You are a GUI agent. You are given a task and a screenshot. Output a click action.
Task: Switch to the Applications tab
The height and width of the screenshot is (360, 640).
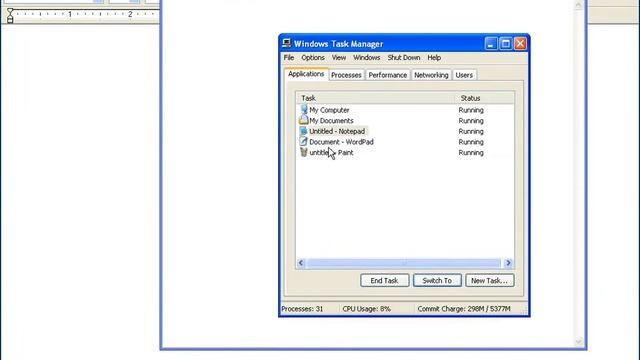click(306, 74)
